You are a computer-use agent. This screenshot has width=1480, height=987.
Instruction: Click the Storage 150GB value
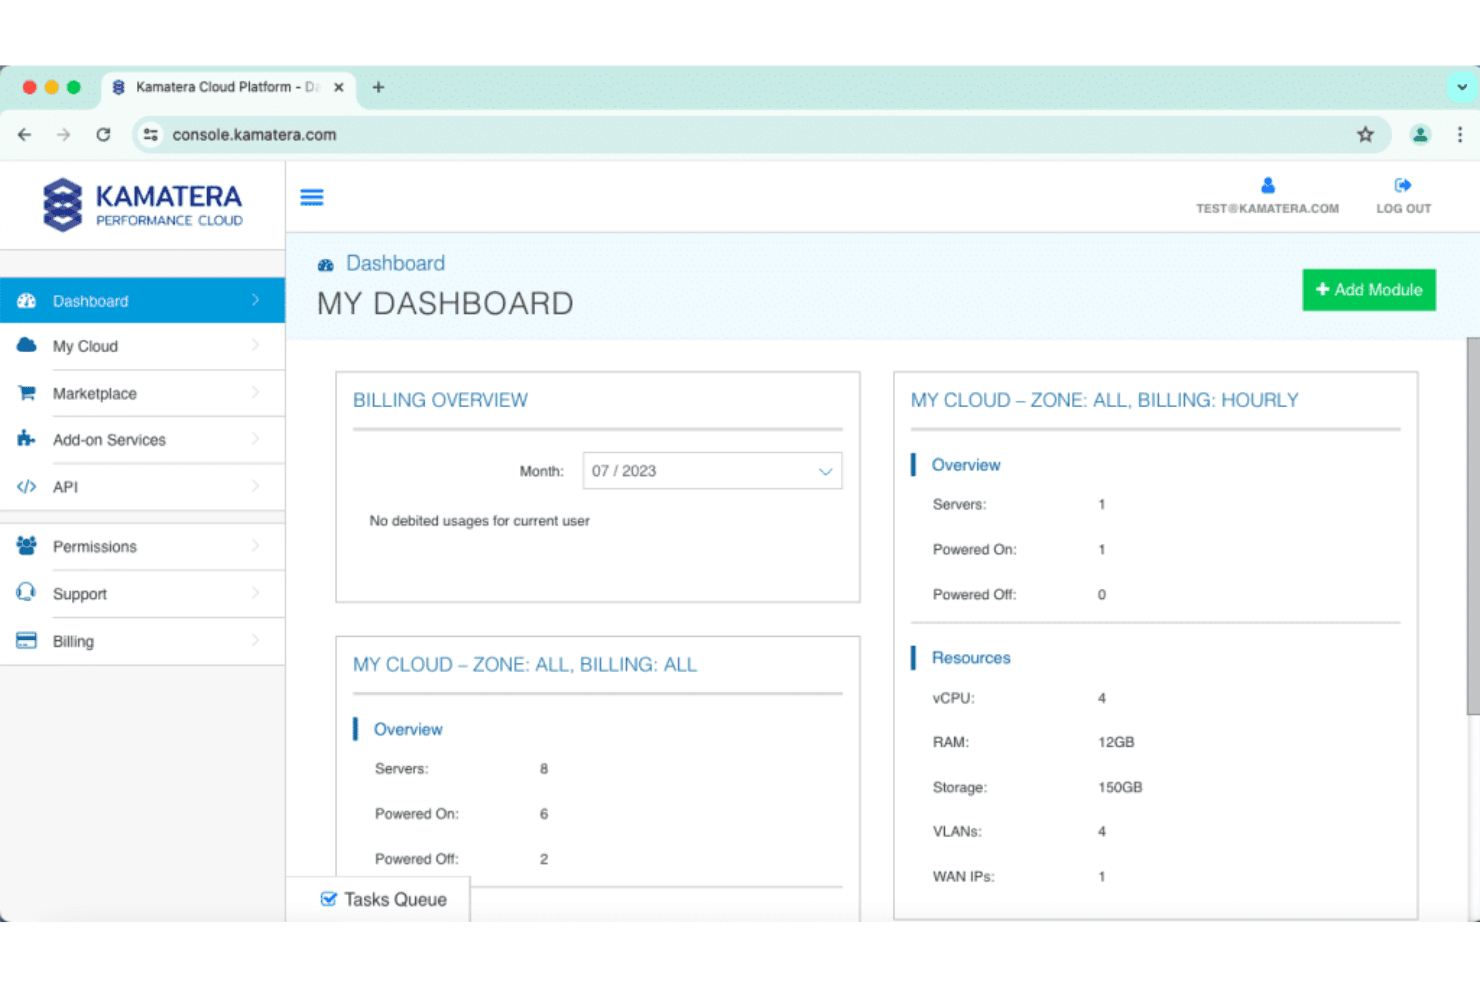pyautogui.click(x=1120, y=787)
